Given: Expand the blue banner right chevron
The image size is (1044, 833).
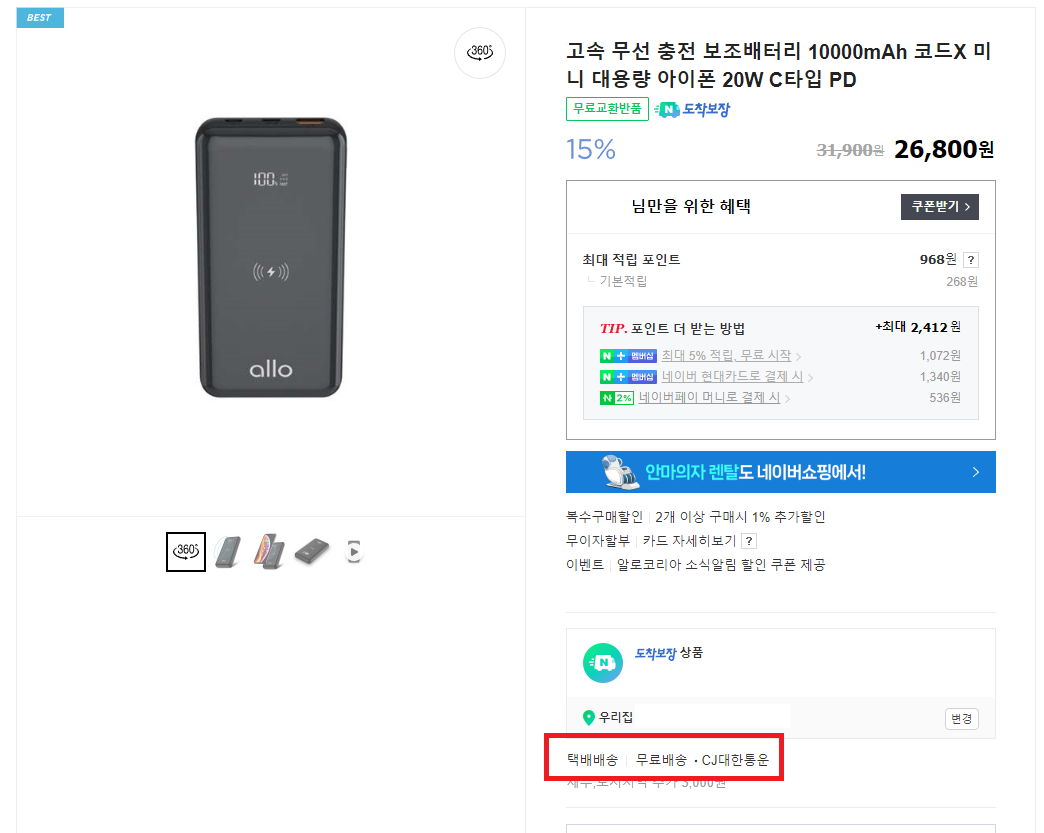Looking at the screenshot, I should [x=975, y=472].
